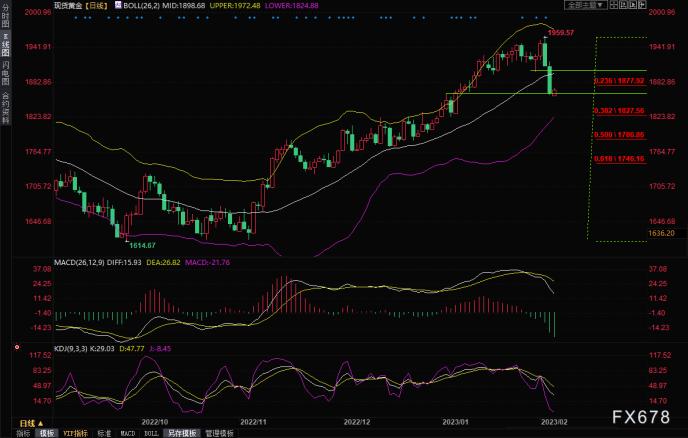Click the 1614.67 low price label
Viewport: 688px width, 438px height.
[x=142, y=245]
